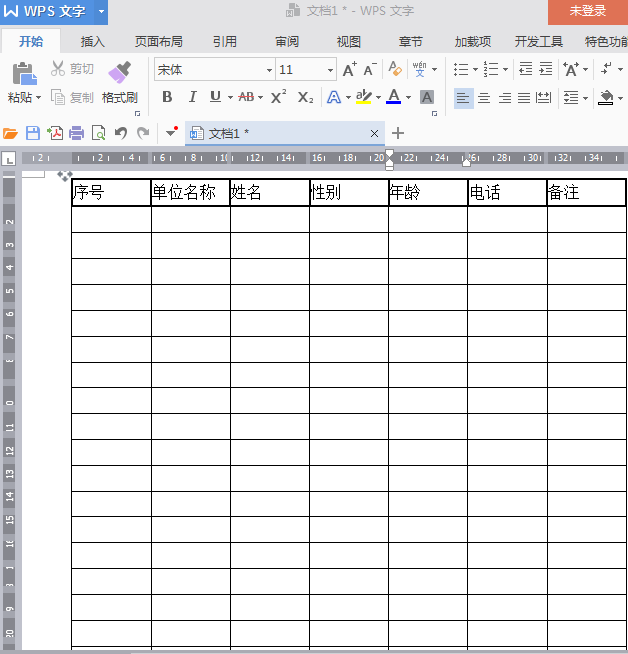Select center text alignment
The height and width of the screenshot is (654, 628).
[484, 98]
